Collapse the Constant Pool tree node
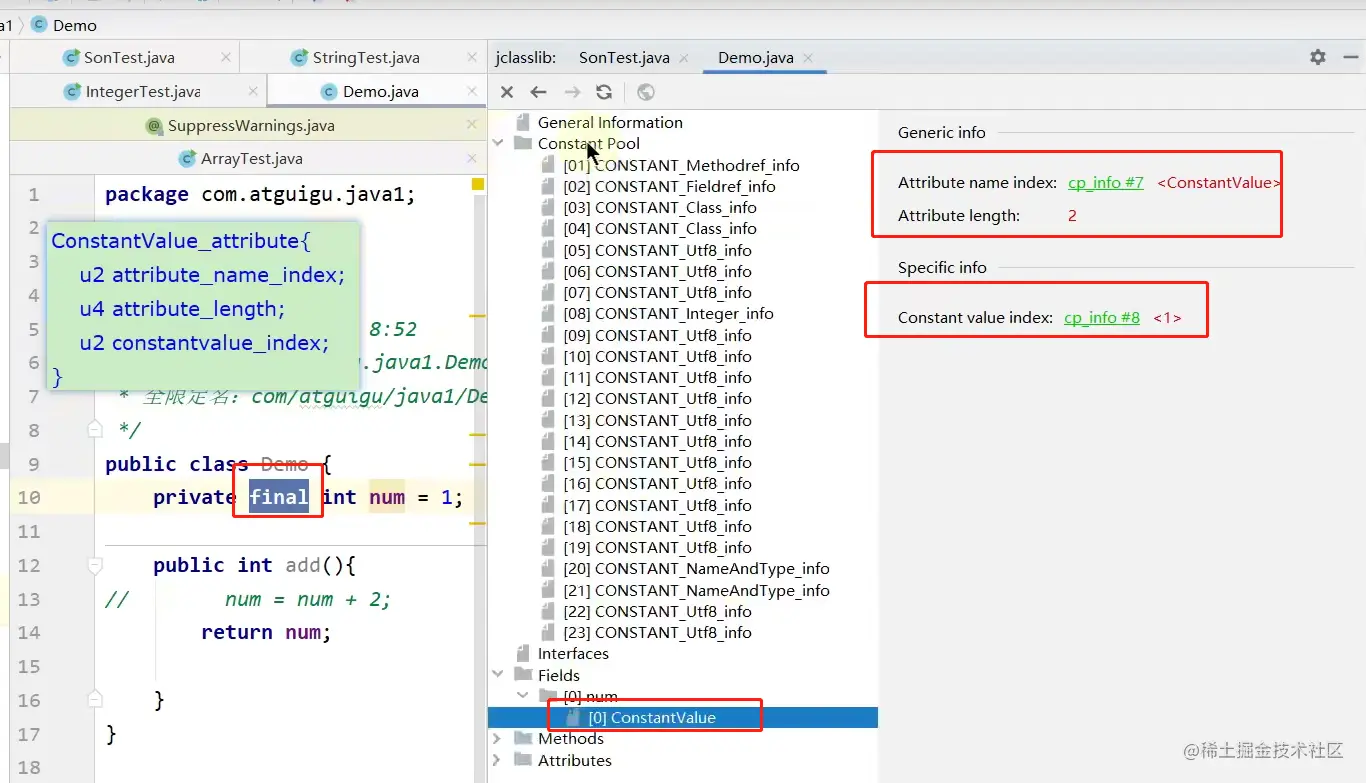Viewport: 1366px width, 783px height. [x=498, y=144]
